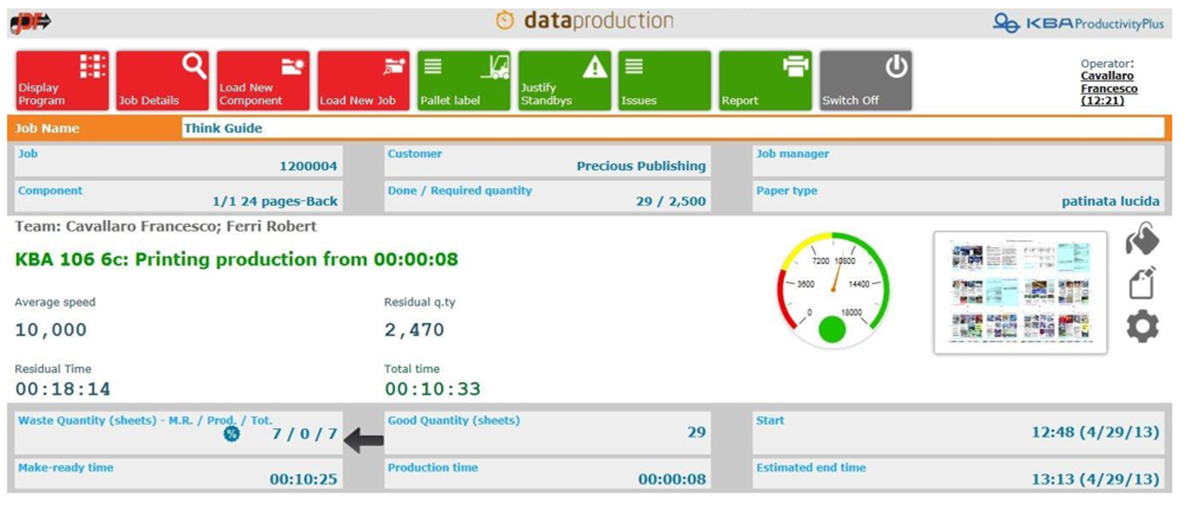1197x510 pixels.
Task: Open Justify Standbys warning tile
Action: tap(564, 81)
